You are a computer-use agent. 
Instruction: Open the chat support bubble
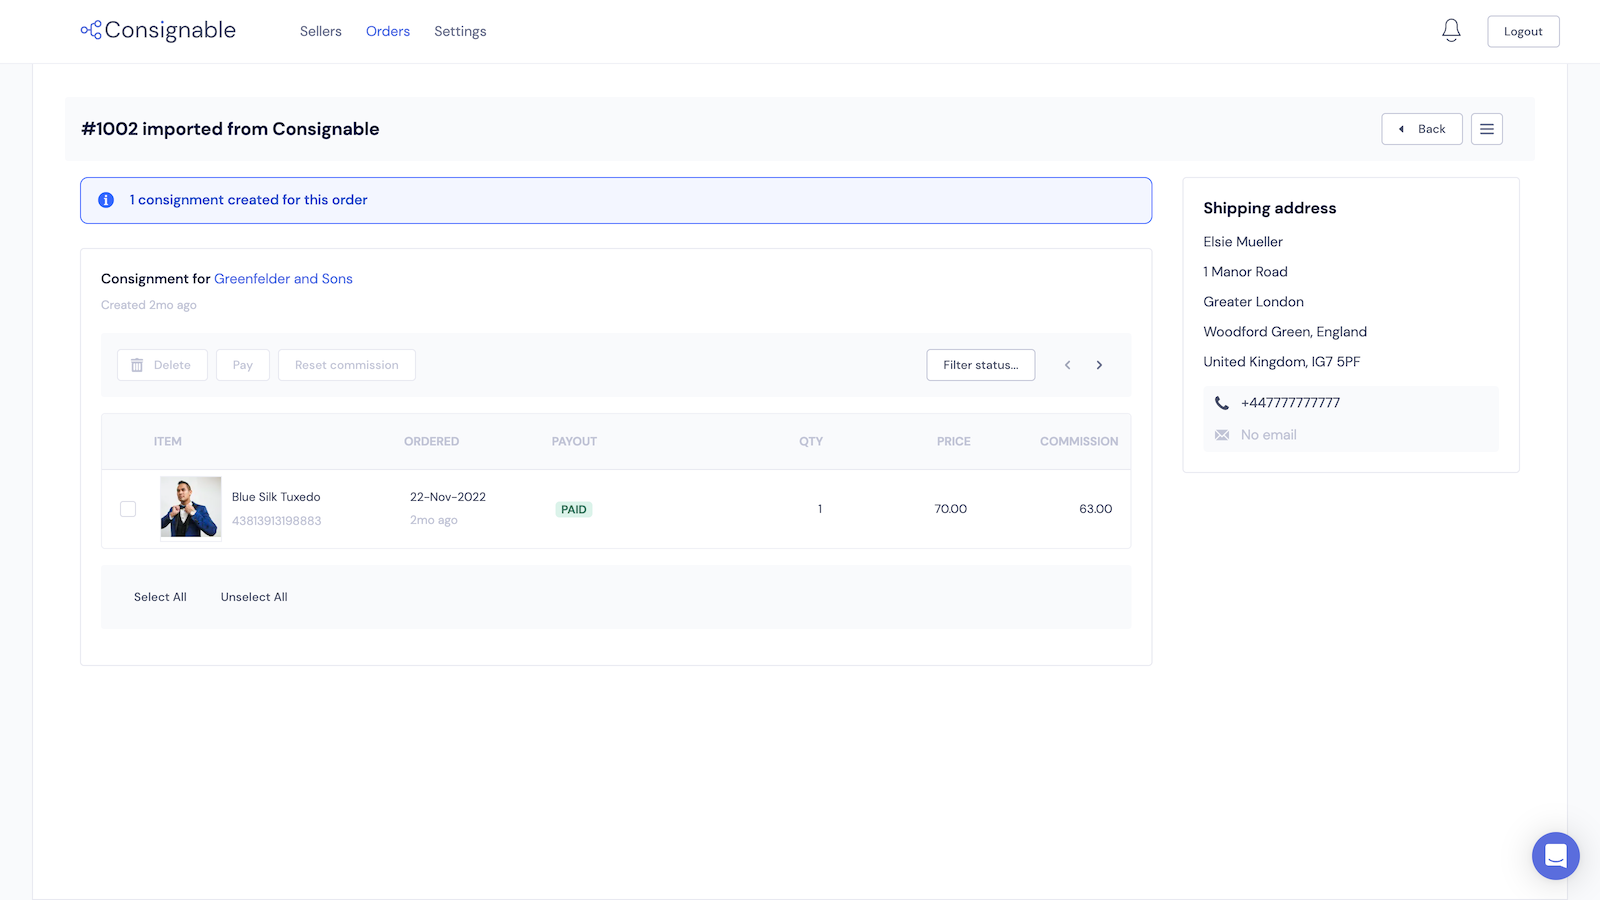coord(1555,856)
